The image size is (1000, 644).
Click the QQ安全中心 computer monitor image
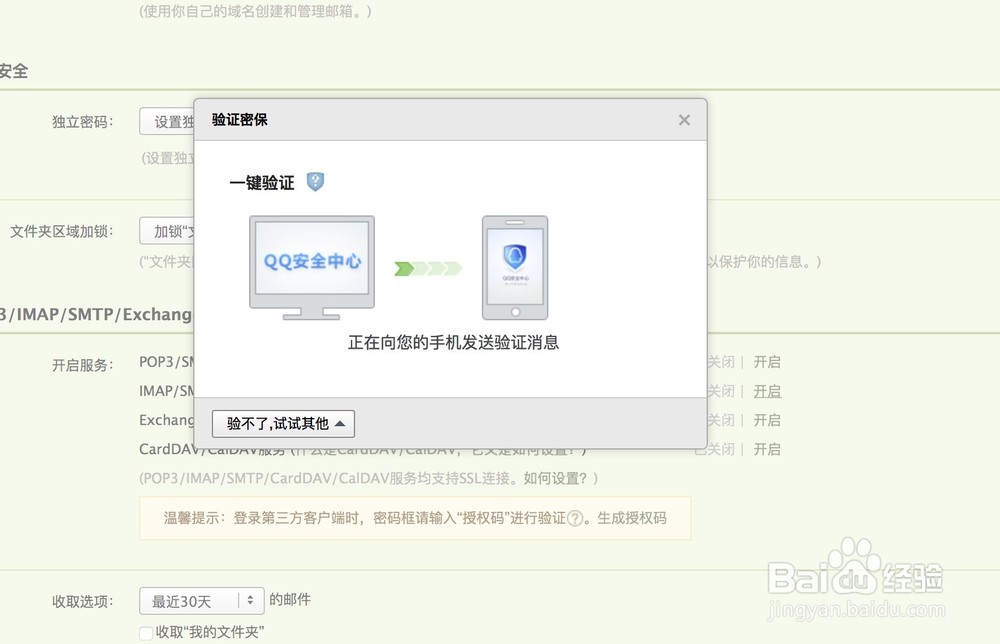[312, 267]
